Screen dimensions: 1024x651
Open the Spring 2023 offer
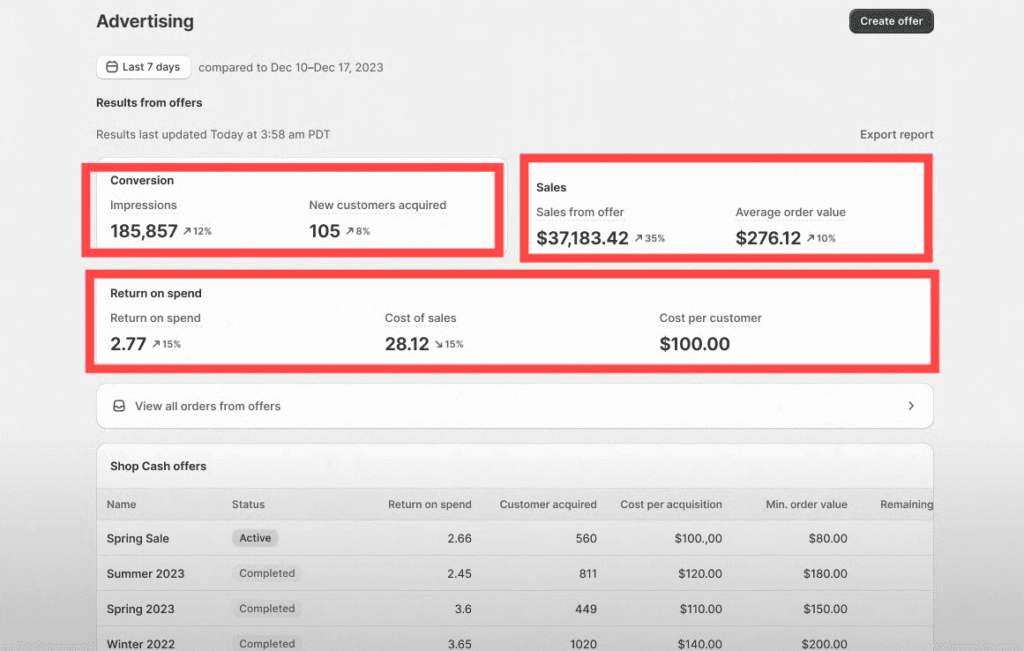tap(141, 609)
